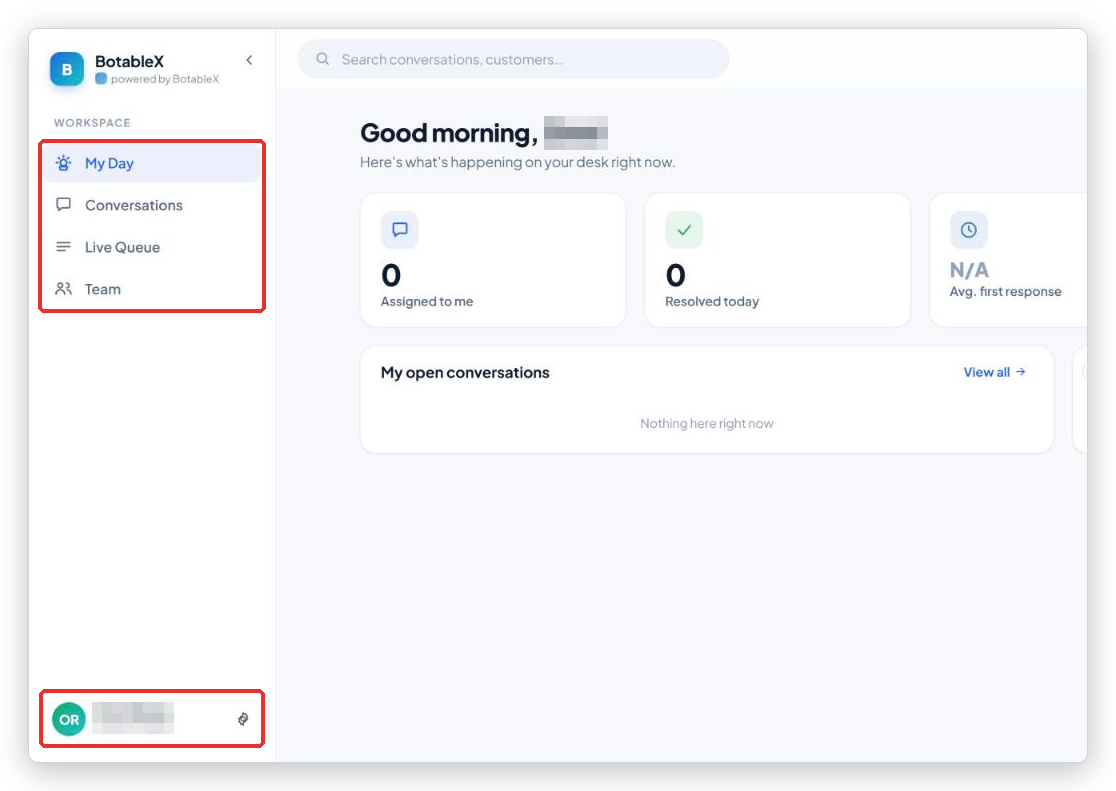Viewport: 1116px width, 791px height.
Task: Click the search magnifier icon
Action: pos(322,59)
